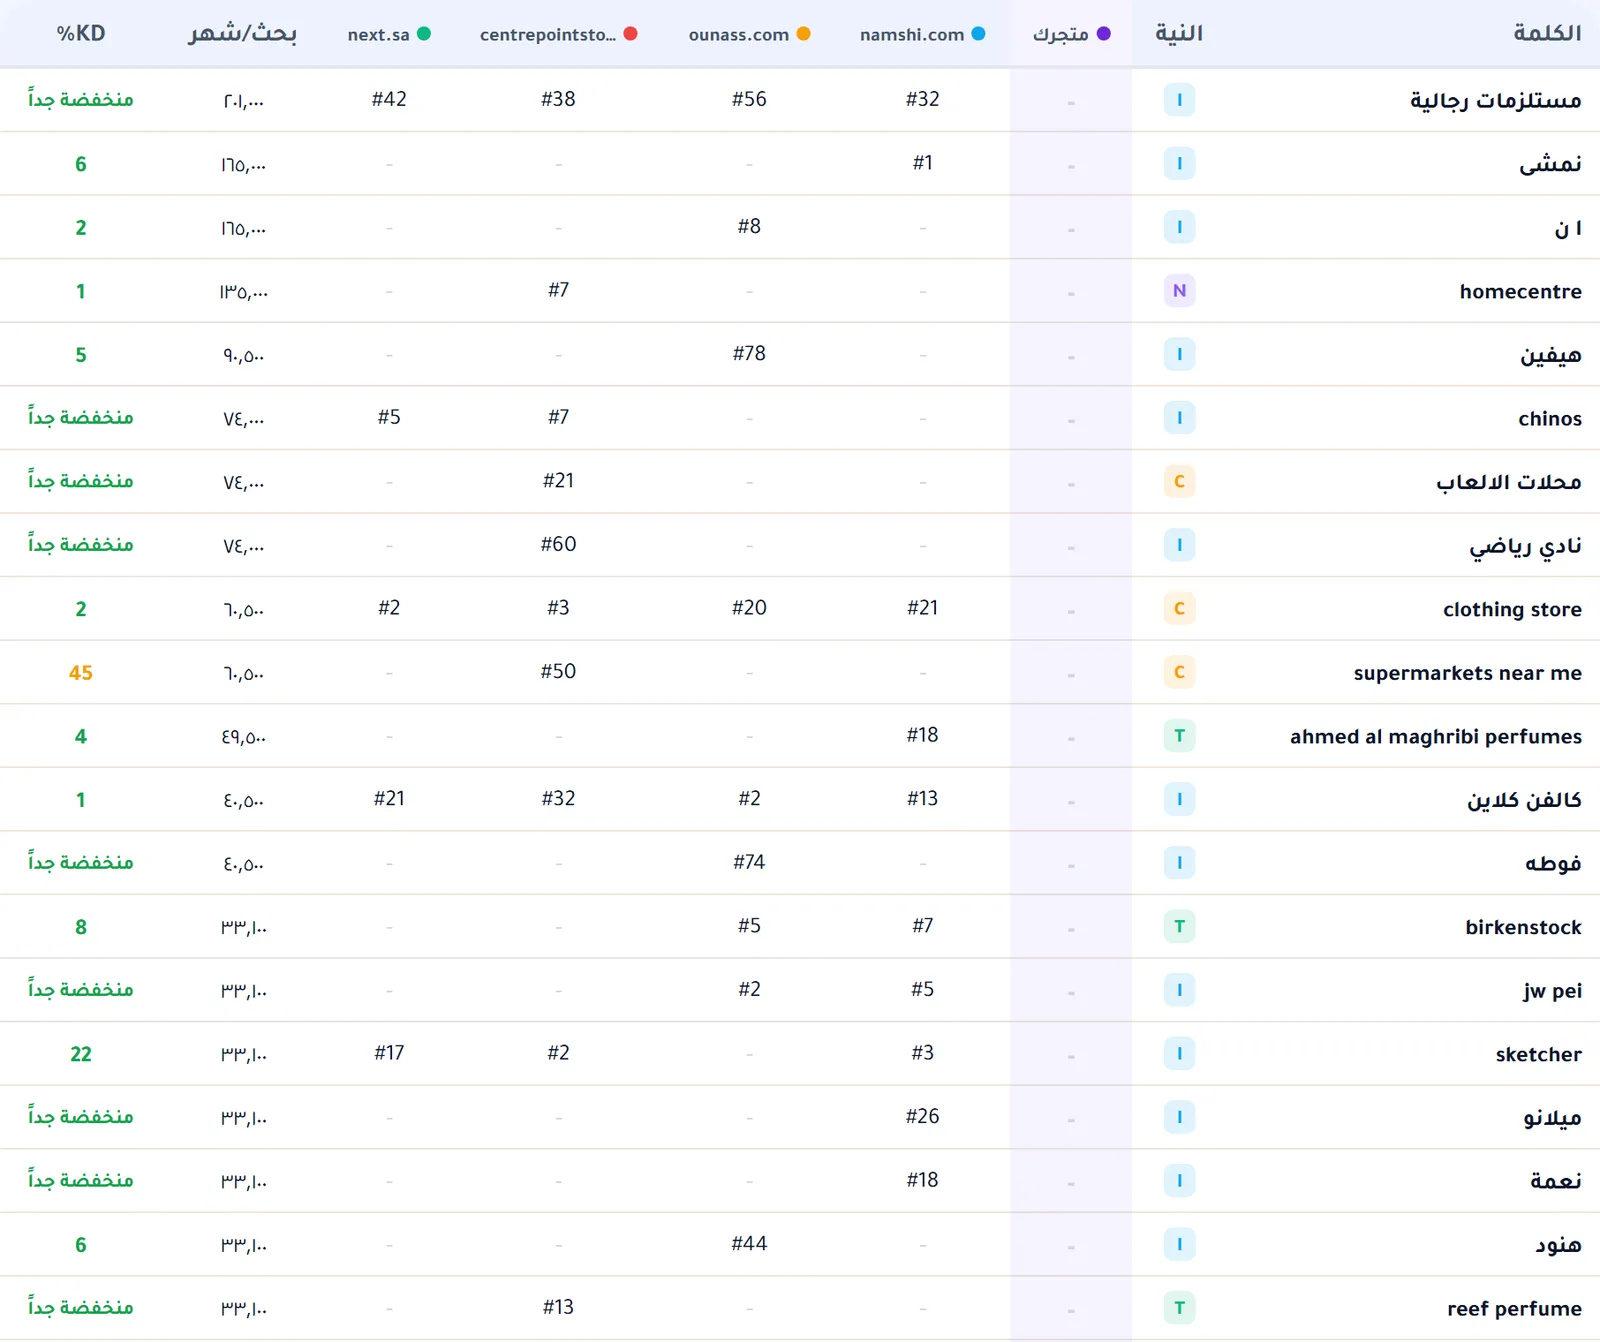1600x1342 pixels.
Task: Sort the table by النية column
Action: pos(1179,33)
